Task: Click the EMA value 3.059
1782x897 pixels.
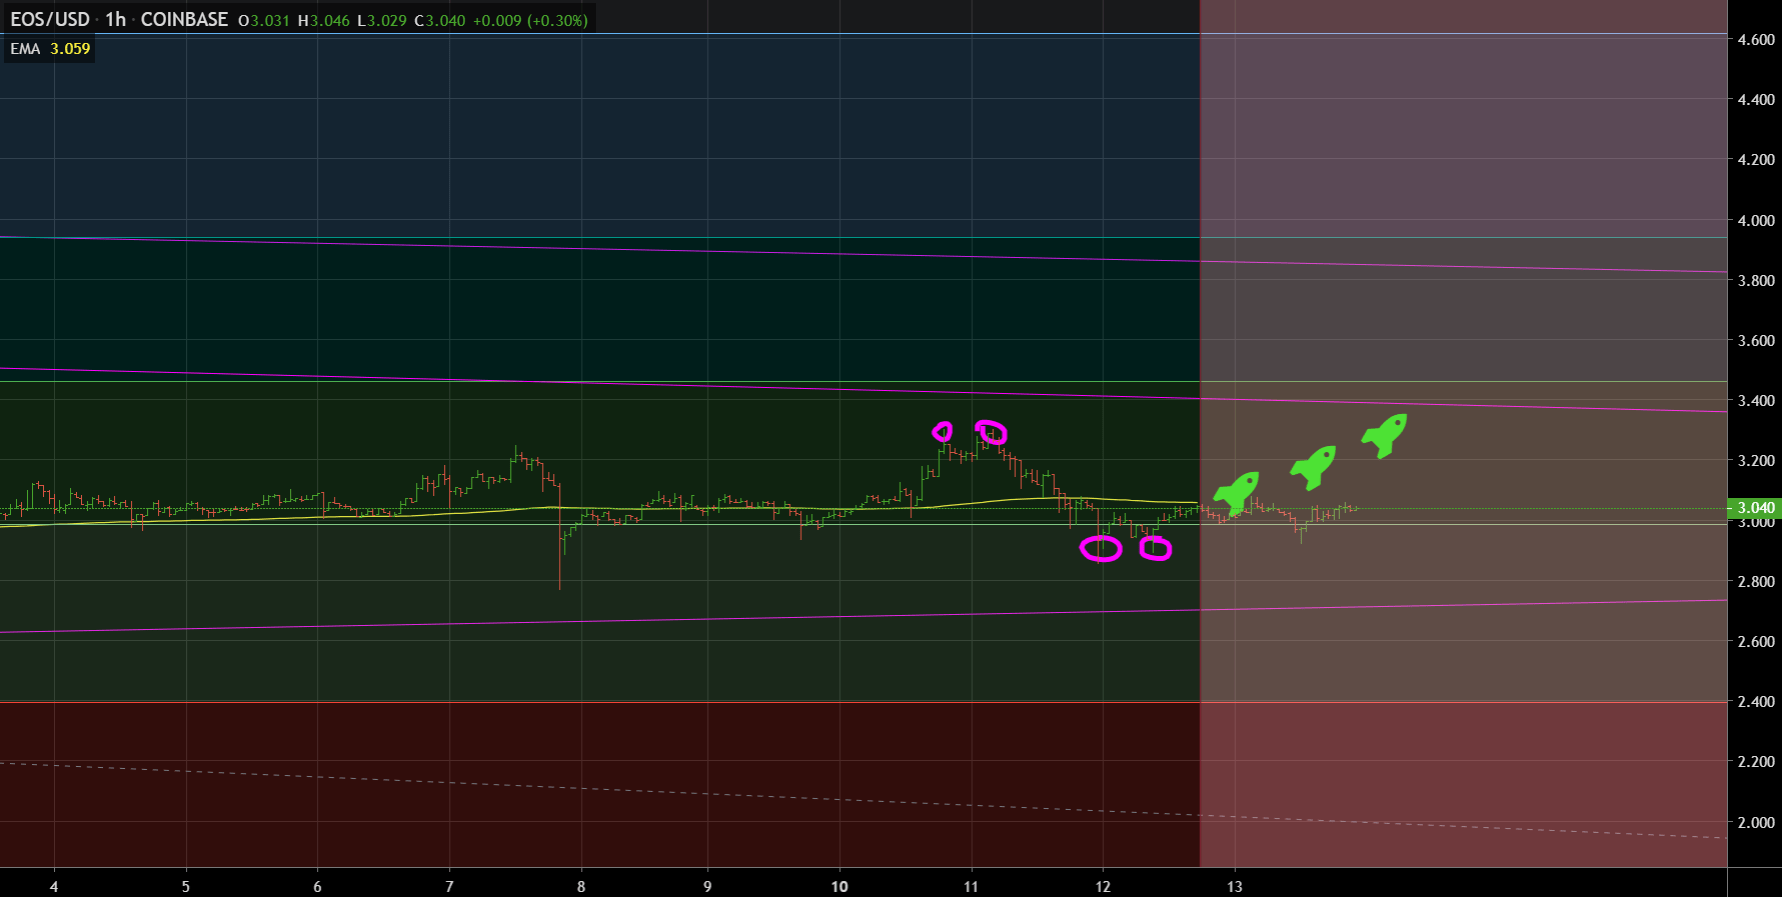Action: (70, 49)
